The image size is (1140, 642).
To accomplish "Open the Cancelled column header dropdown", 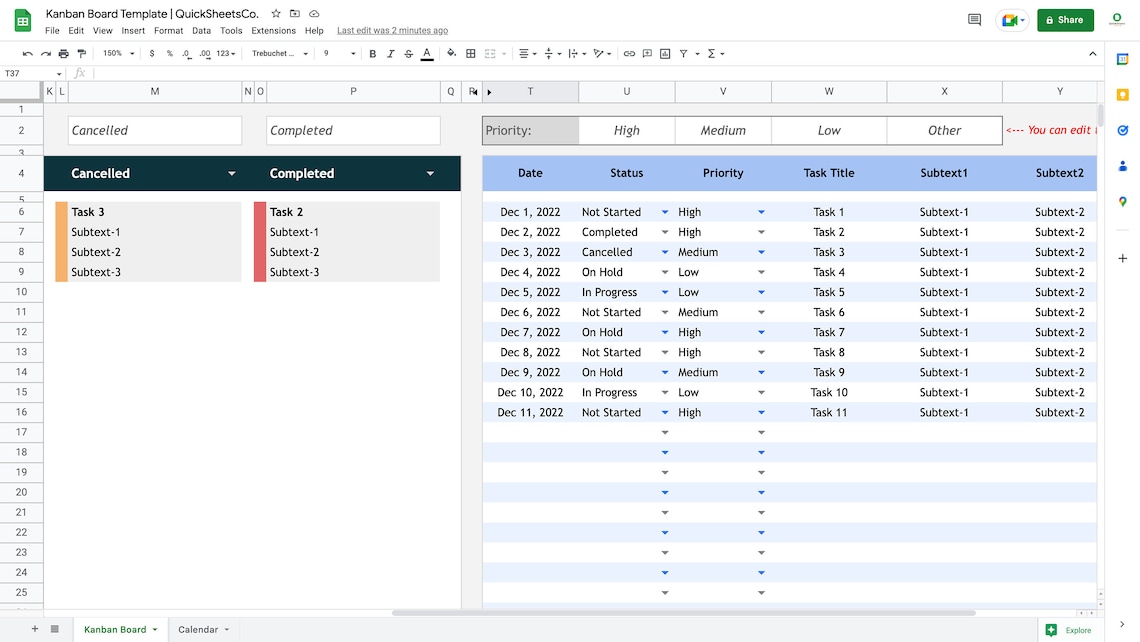I will [231, 173].
